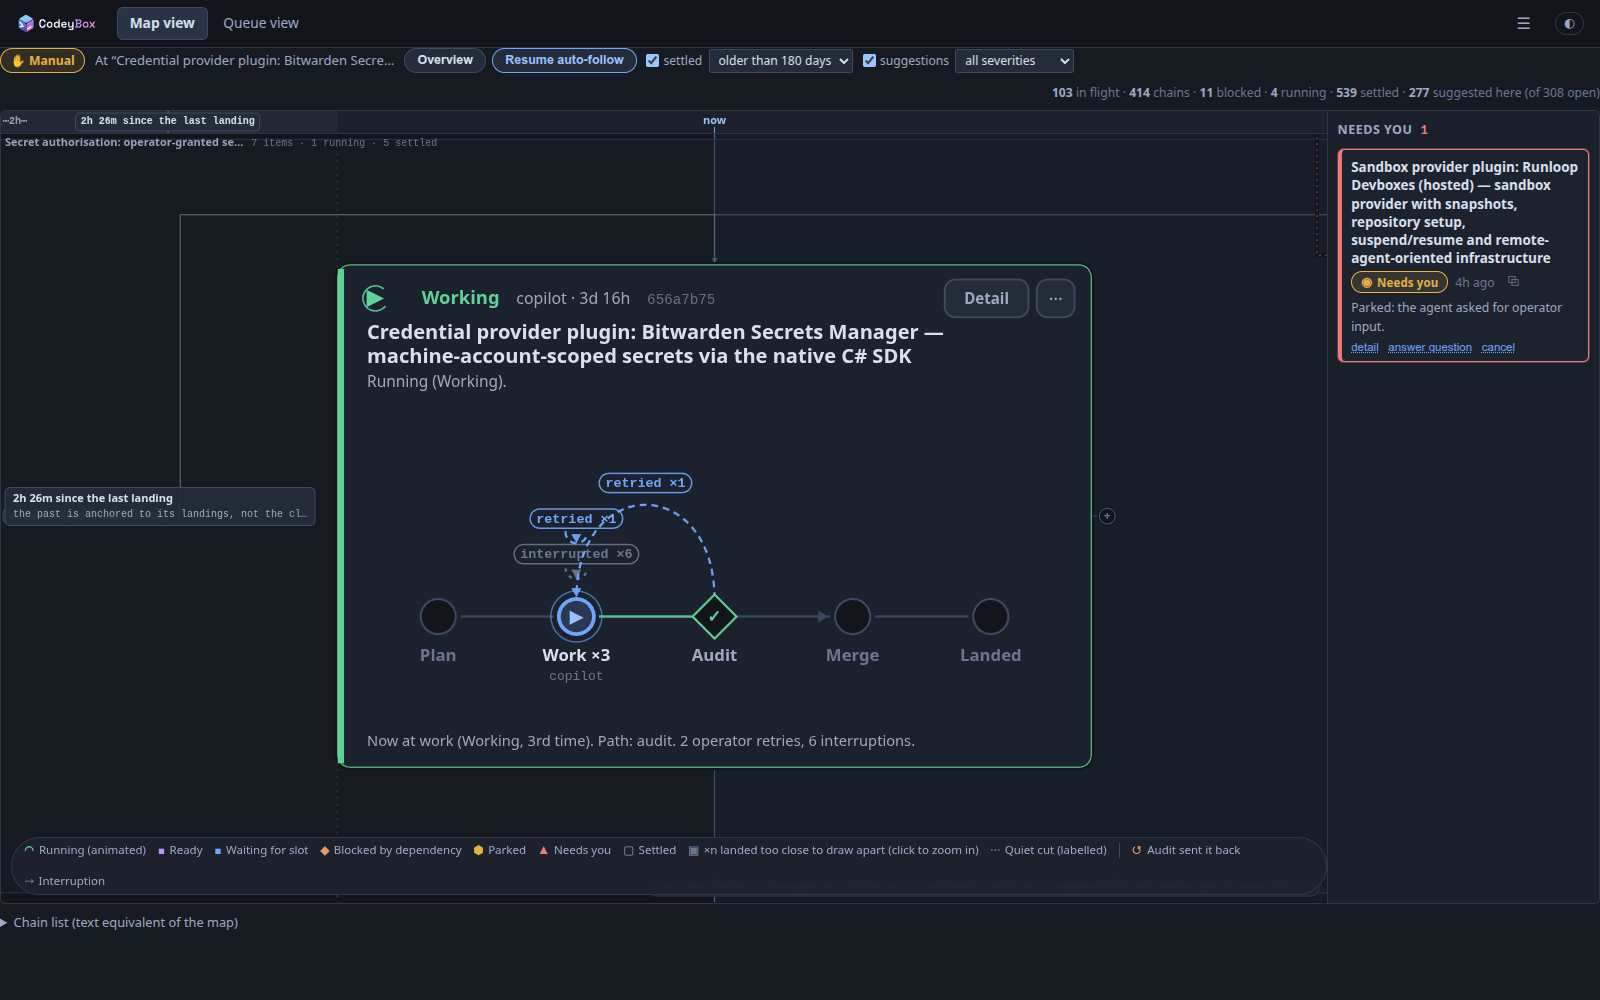The height and width of the screenshot is (1000, 1600).
Task: Open the ellipsis more-actions button
Action: pos(1055,298)
